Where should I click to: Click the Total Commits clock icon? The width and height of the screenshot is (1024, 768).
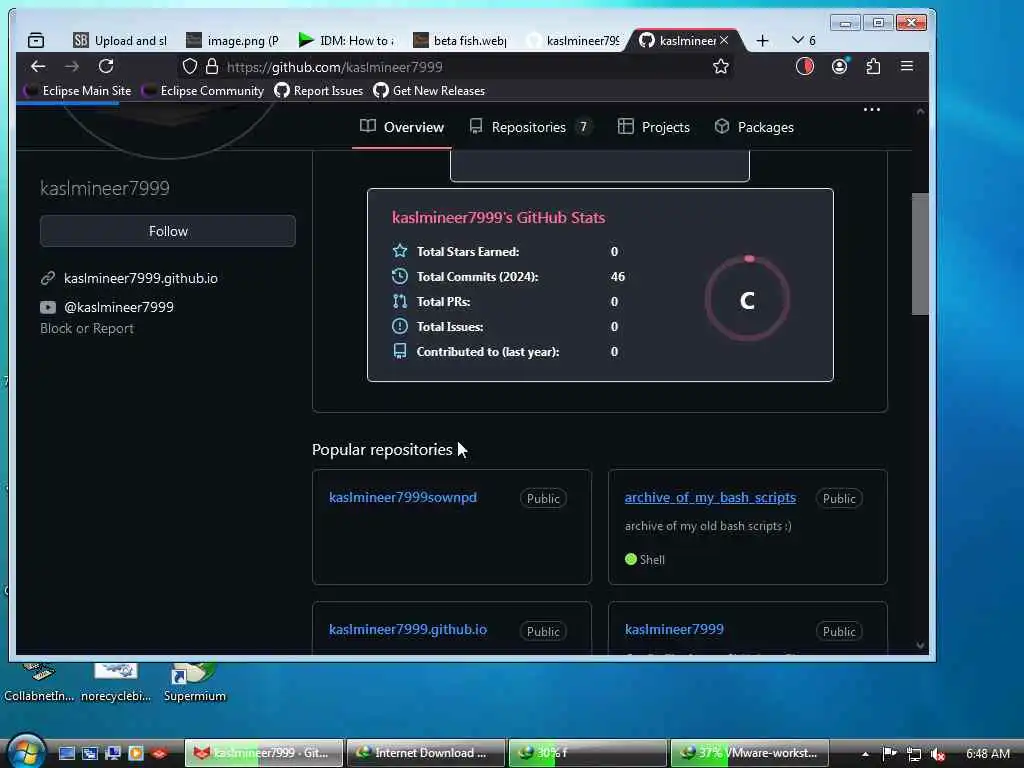400,276
